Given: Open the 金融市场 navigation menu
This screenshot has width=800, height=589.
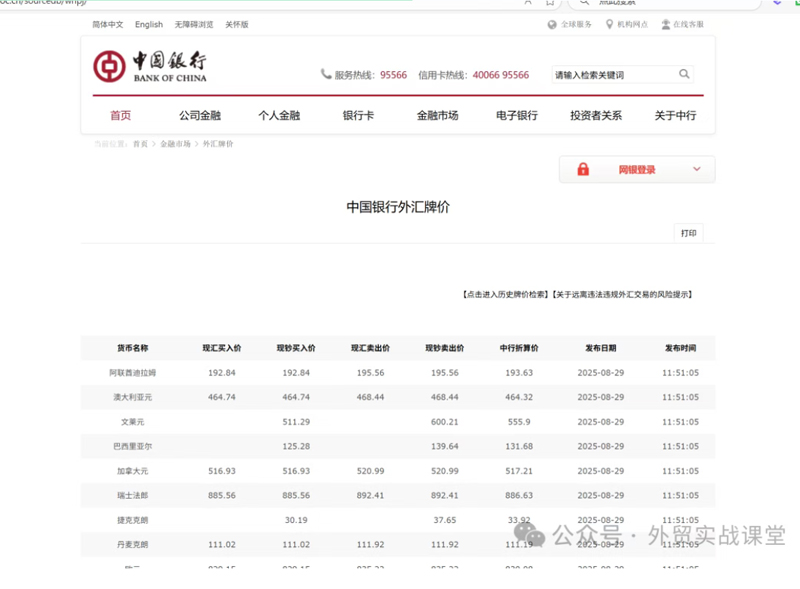Looking at the screenshot, I should pos(437,116).
